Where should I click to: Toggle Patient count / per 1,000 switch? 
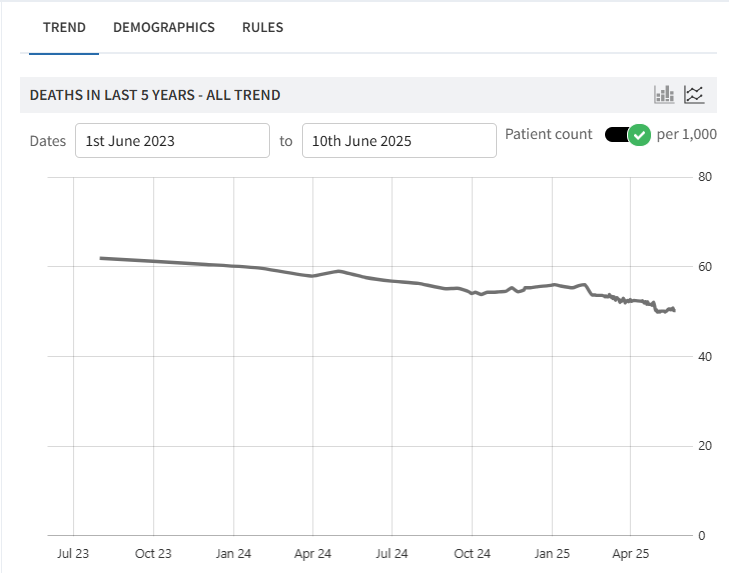point(628,135)
